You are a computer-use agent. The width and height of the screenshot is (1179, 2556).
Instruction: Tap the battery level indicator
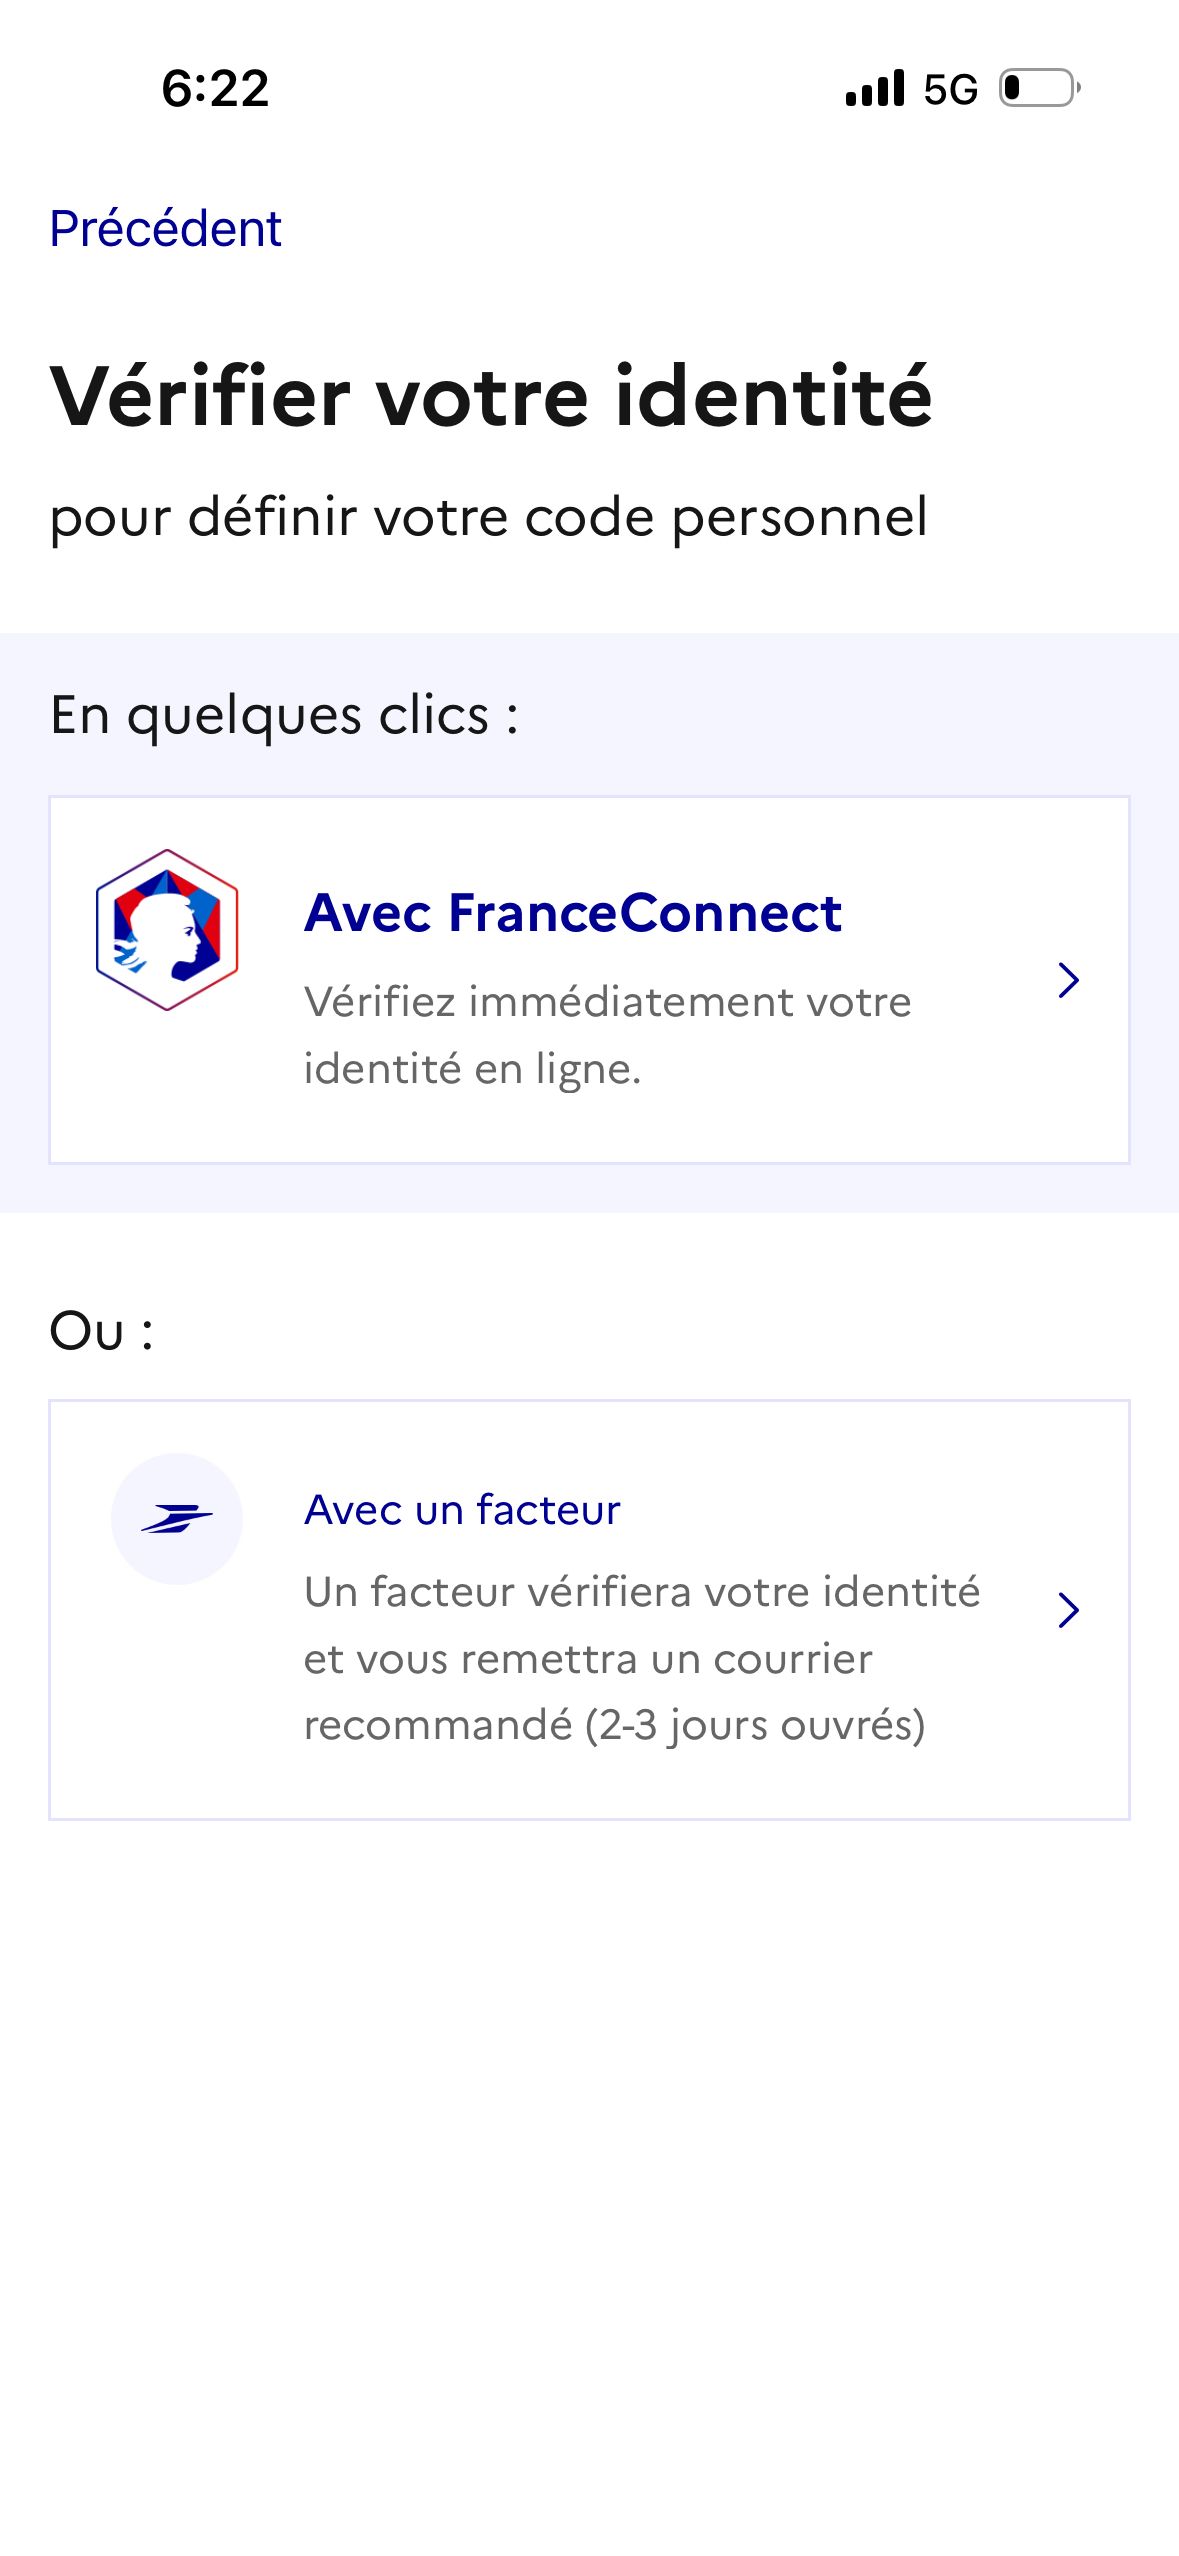click(x=1039, y=88)
